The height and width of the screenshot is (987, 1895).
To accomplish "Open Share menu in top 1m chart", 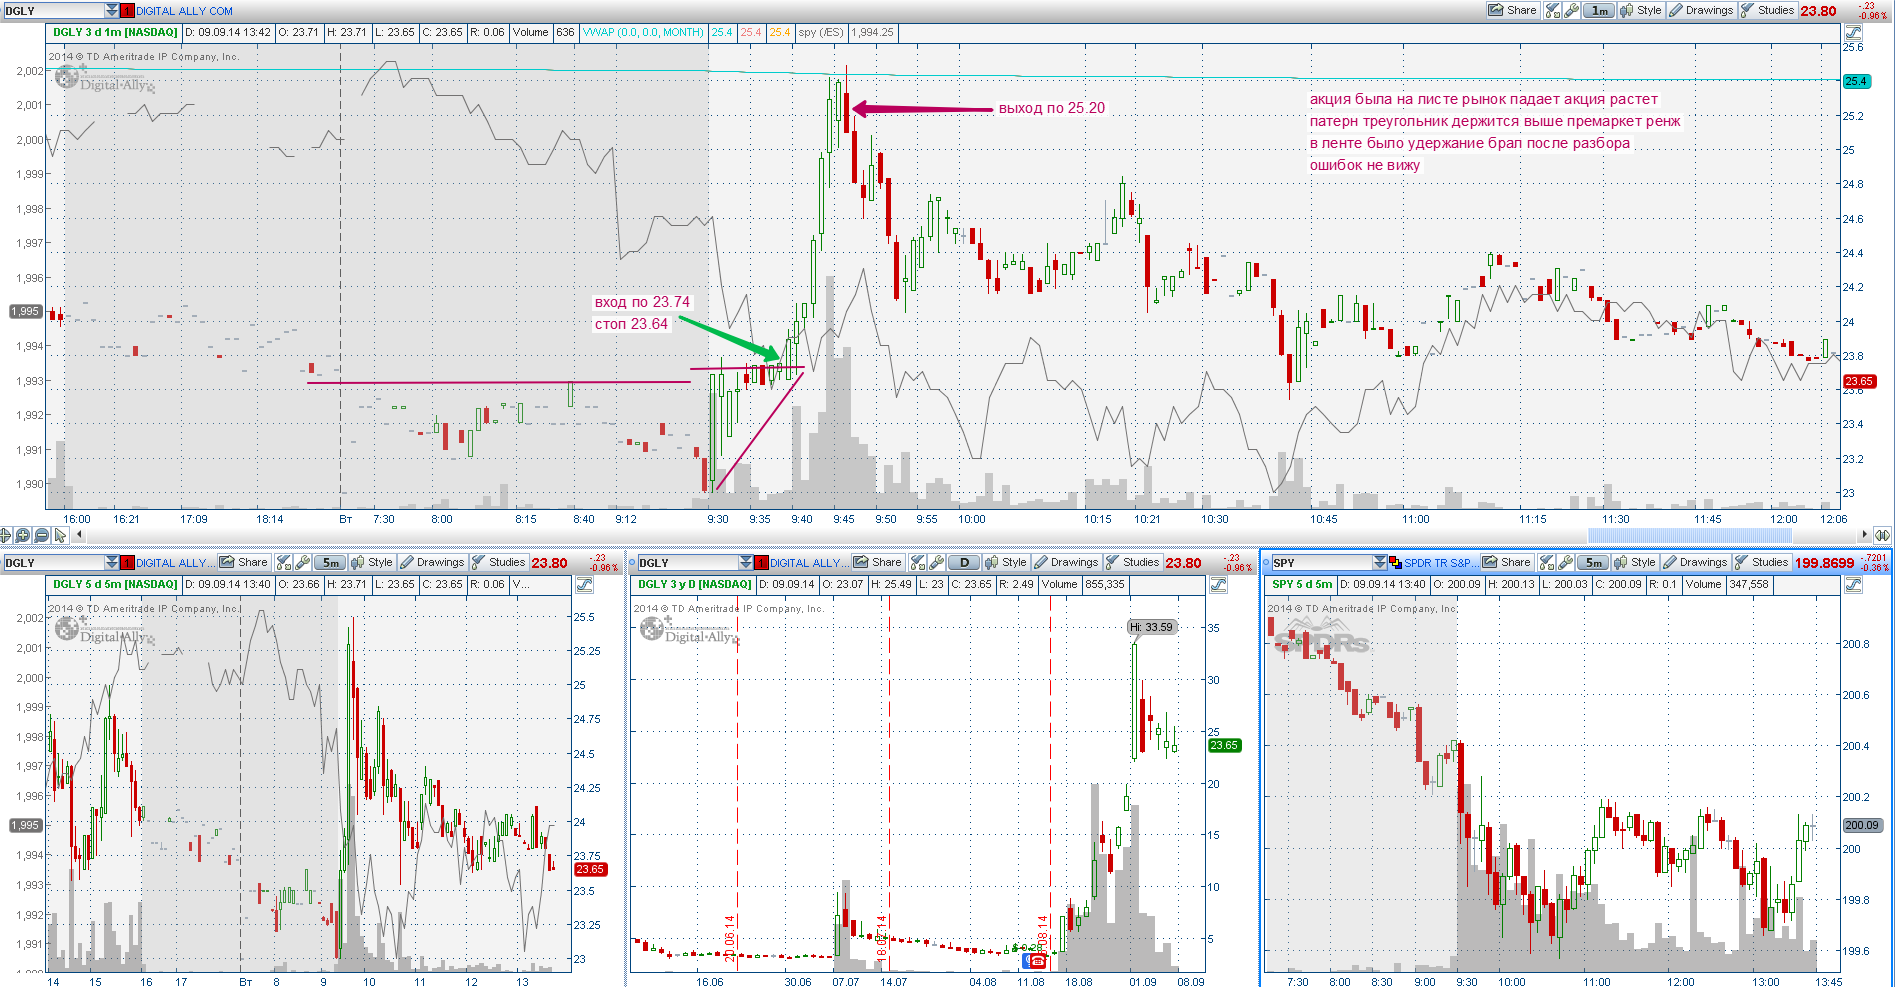I will [x=1512, y=10].
